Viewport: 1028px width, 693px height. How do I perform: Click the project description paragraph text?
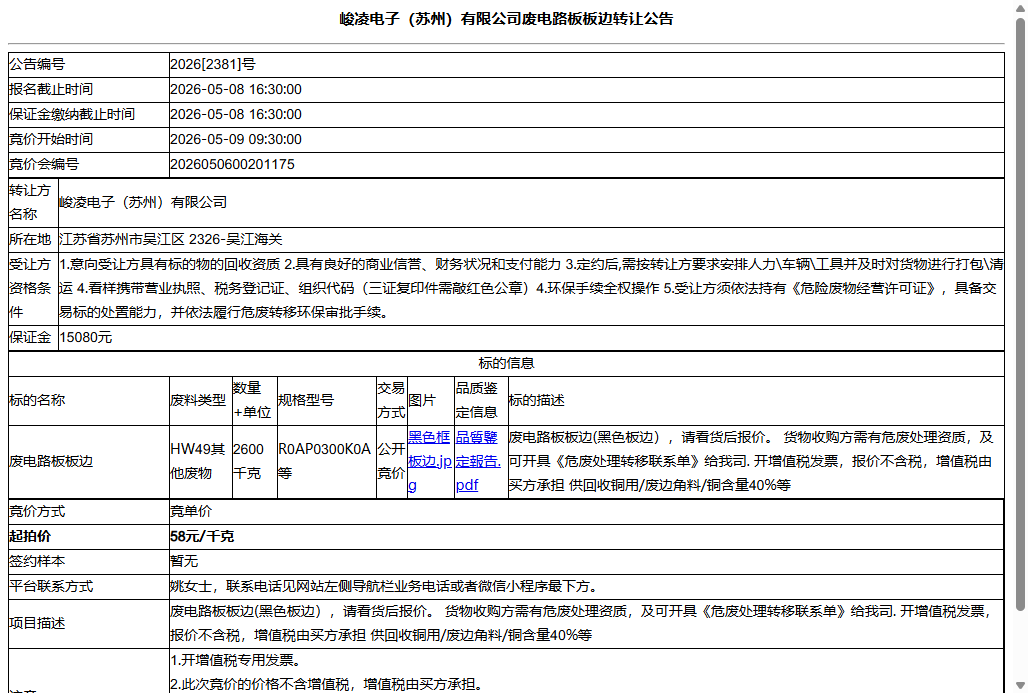coord(583,624)
